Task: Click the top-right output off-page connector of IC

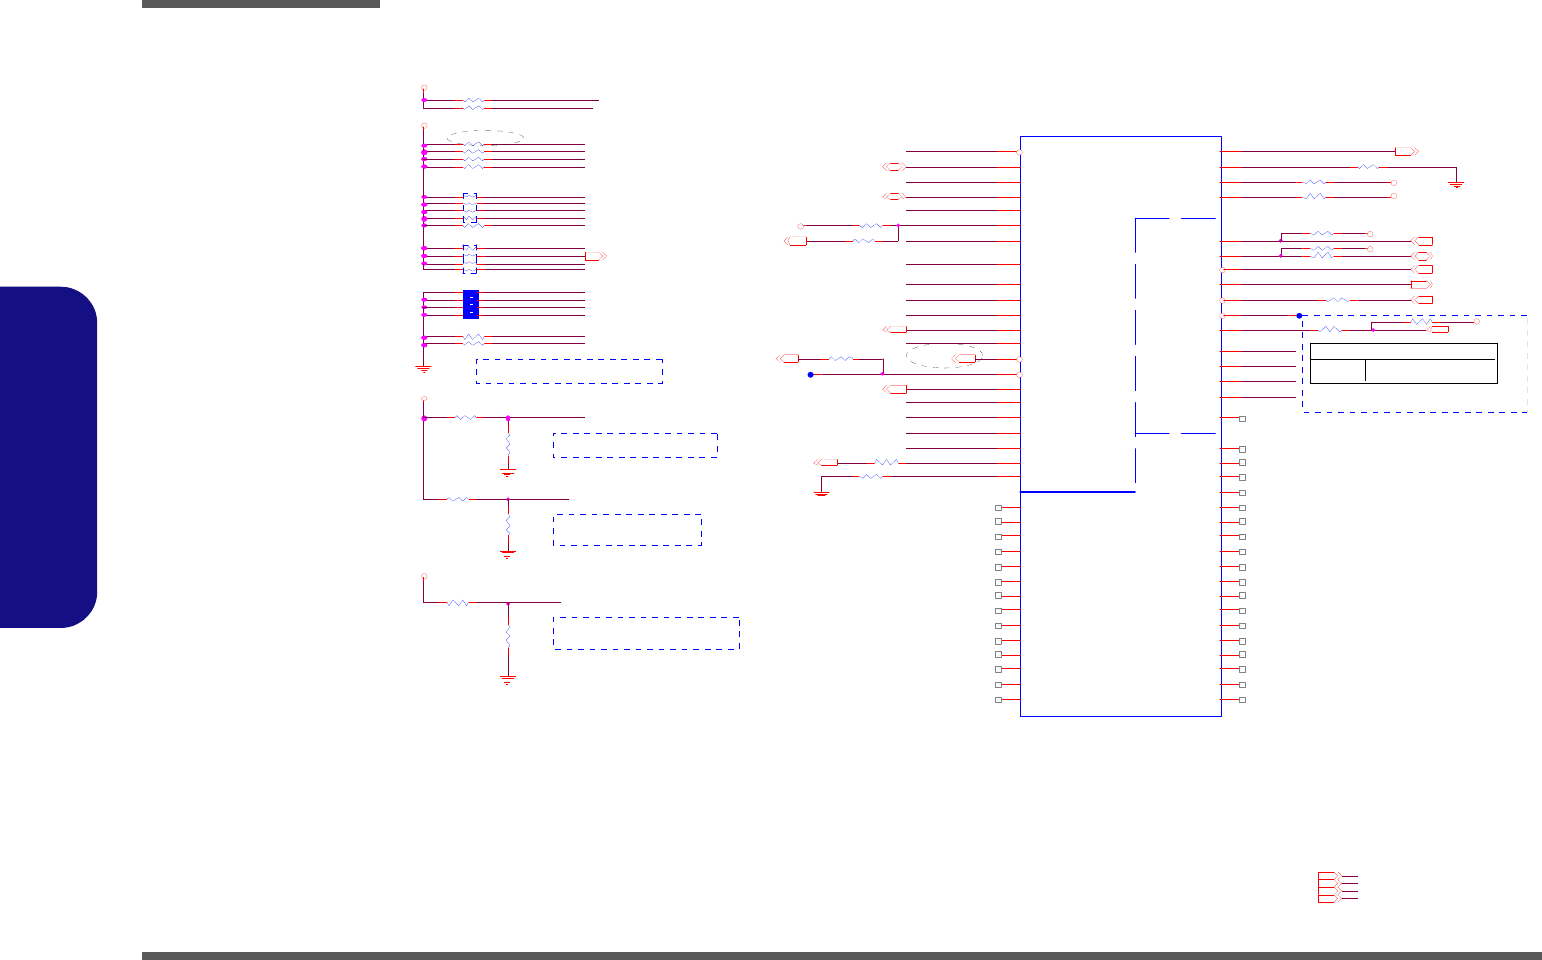Action: coord(1407,151)
